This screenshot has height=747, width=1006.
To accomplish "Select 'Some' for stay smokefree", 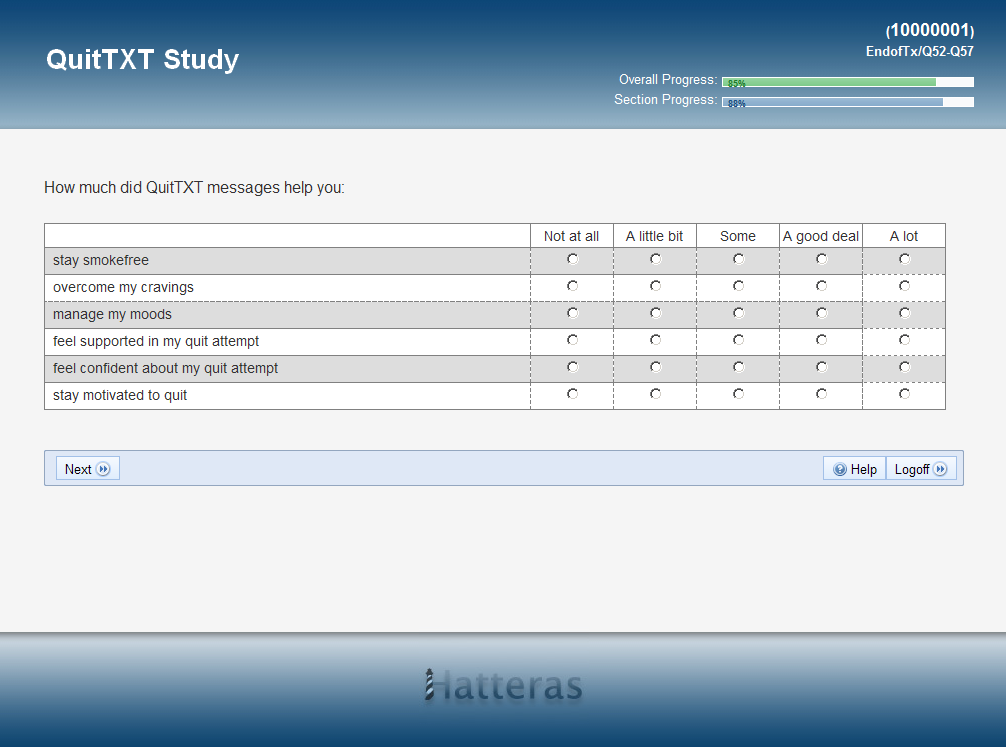I will pos(738,259).
